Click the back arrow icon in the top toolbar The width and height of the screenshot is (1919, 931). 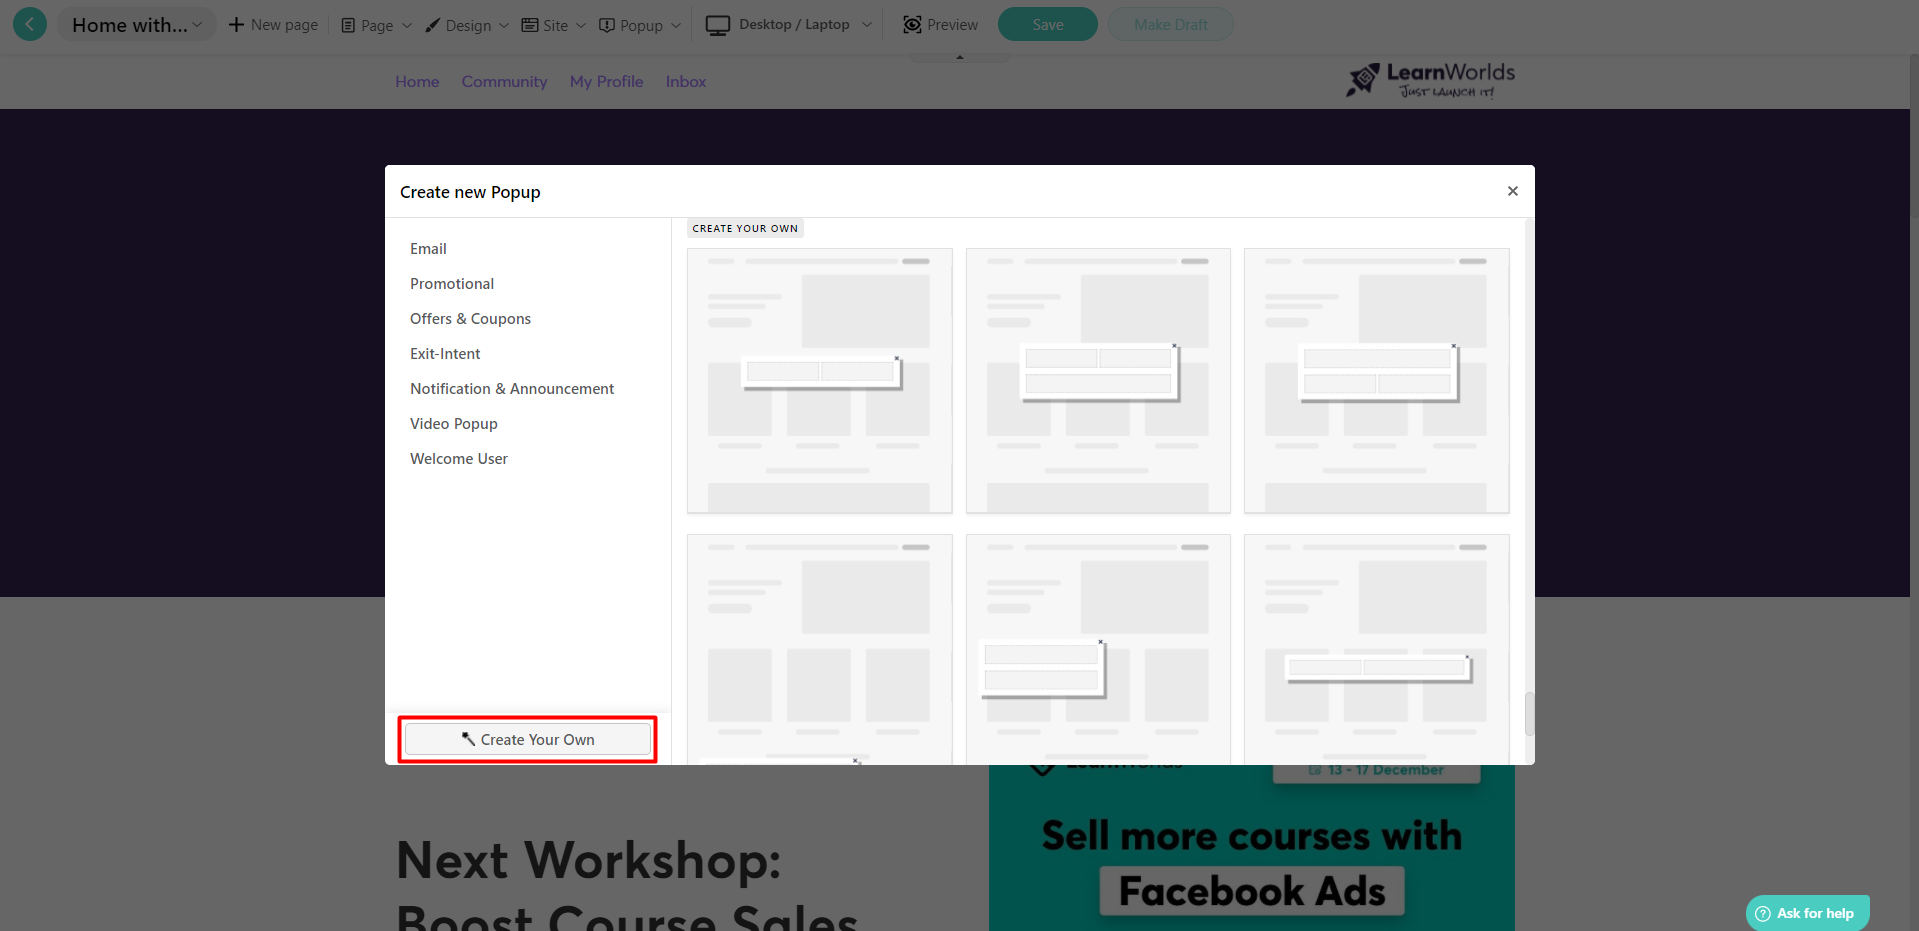(x=29, y=23)
